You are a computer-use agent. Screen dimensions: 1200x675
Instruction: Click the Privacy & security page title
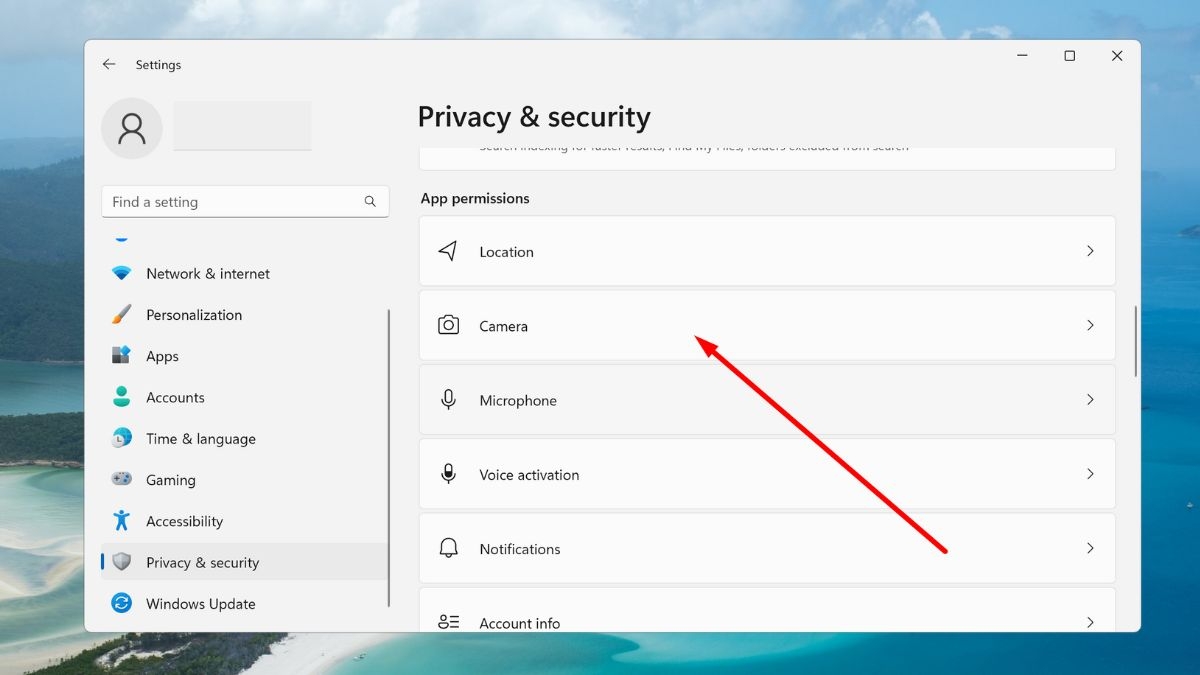pos(534,117)
